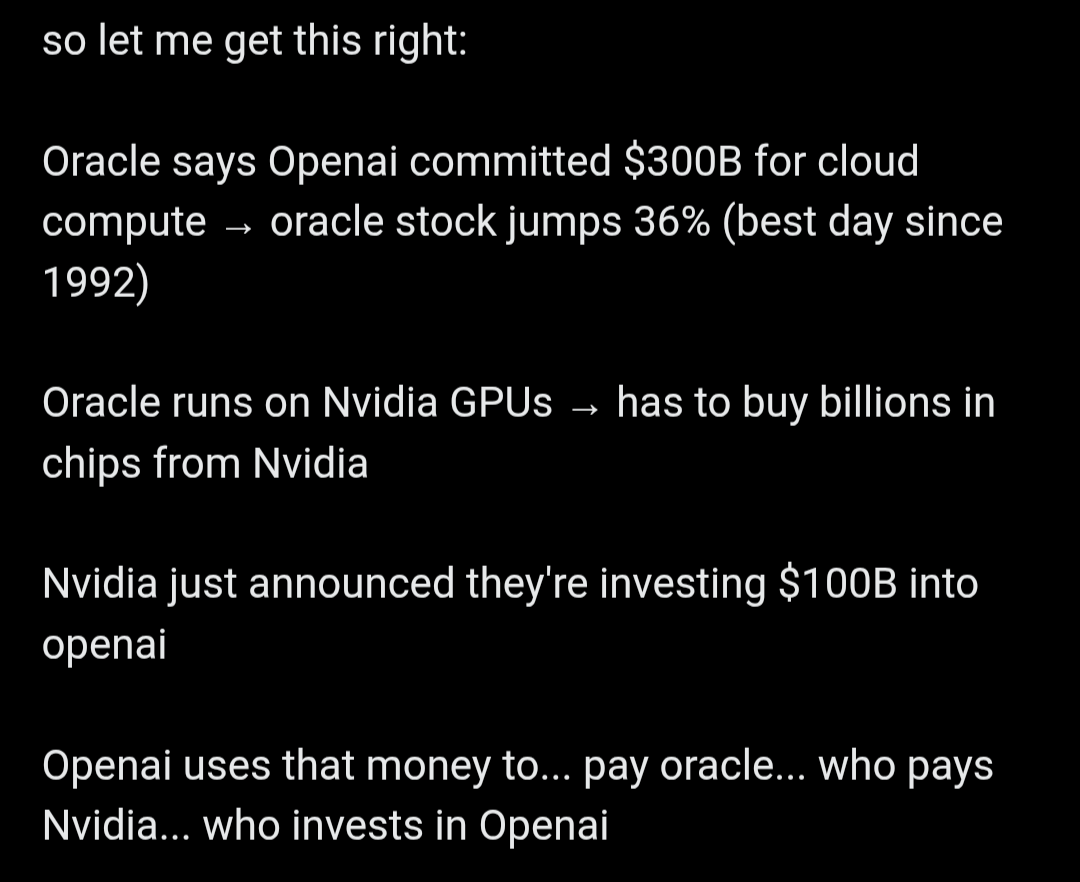1080x882 pixels.
Task: Click the phrase 'Oracle runs on'
Action: 176,402
